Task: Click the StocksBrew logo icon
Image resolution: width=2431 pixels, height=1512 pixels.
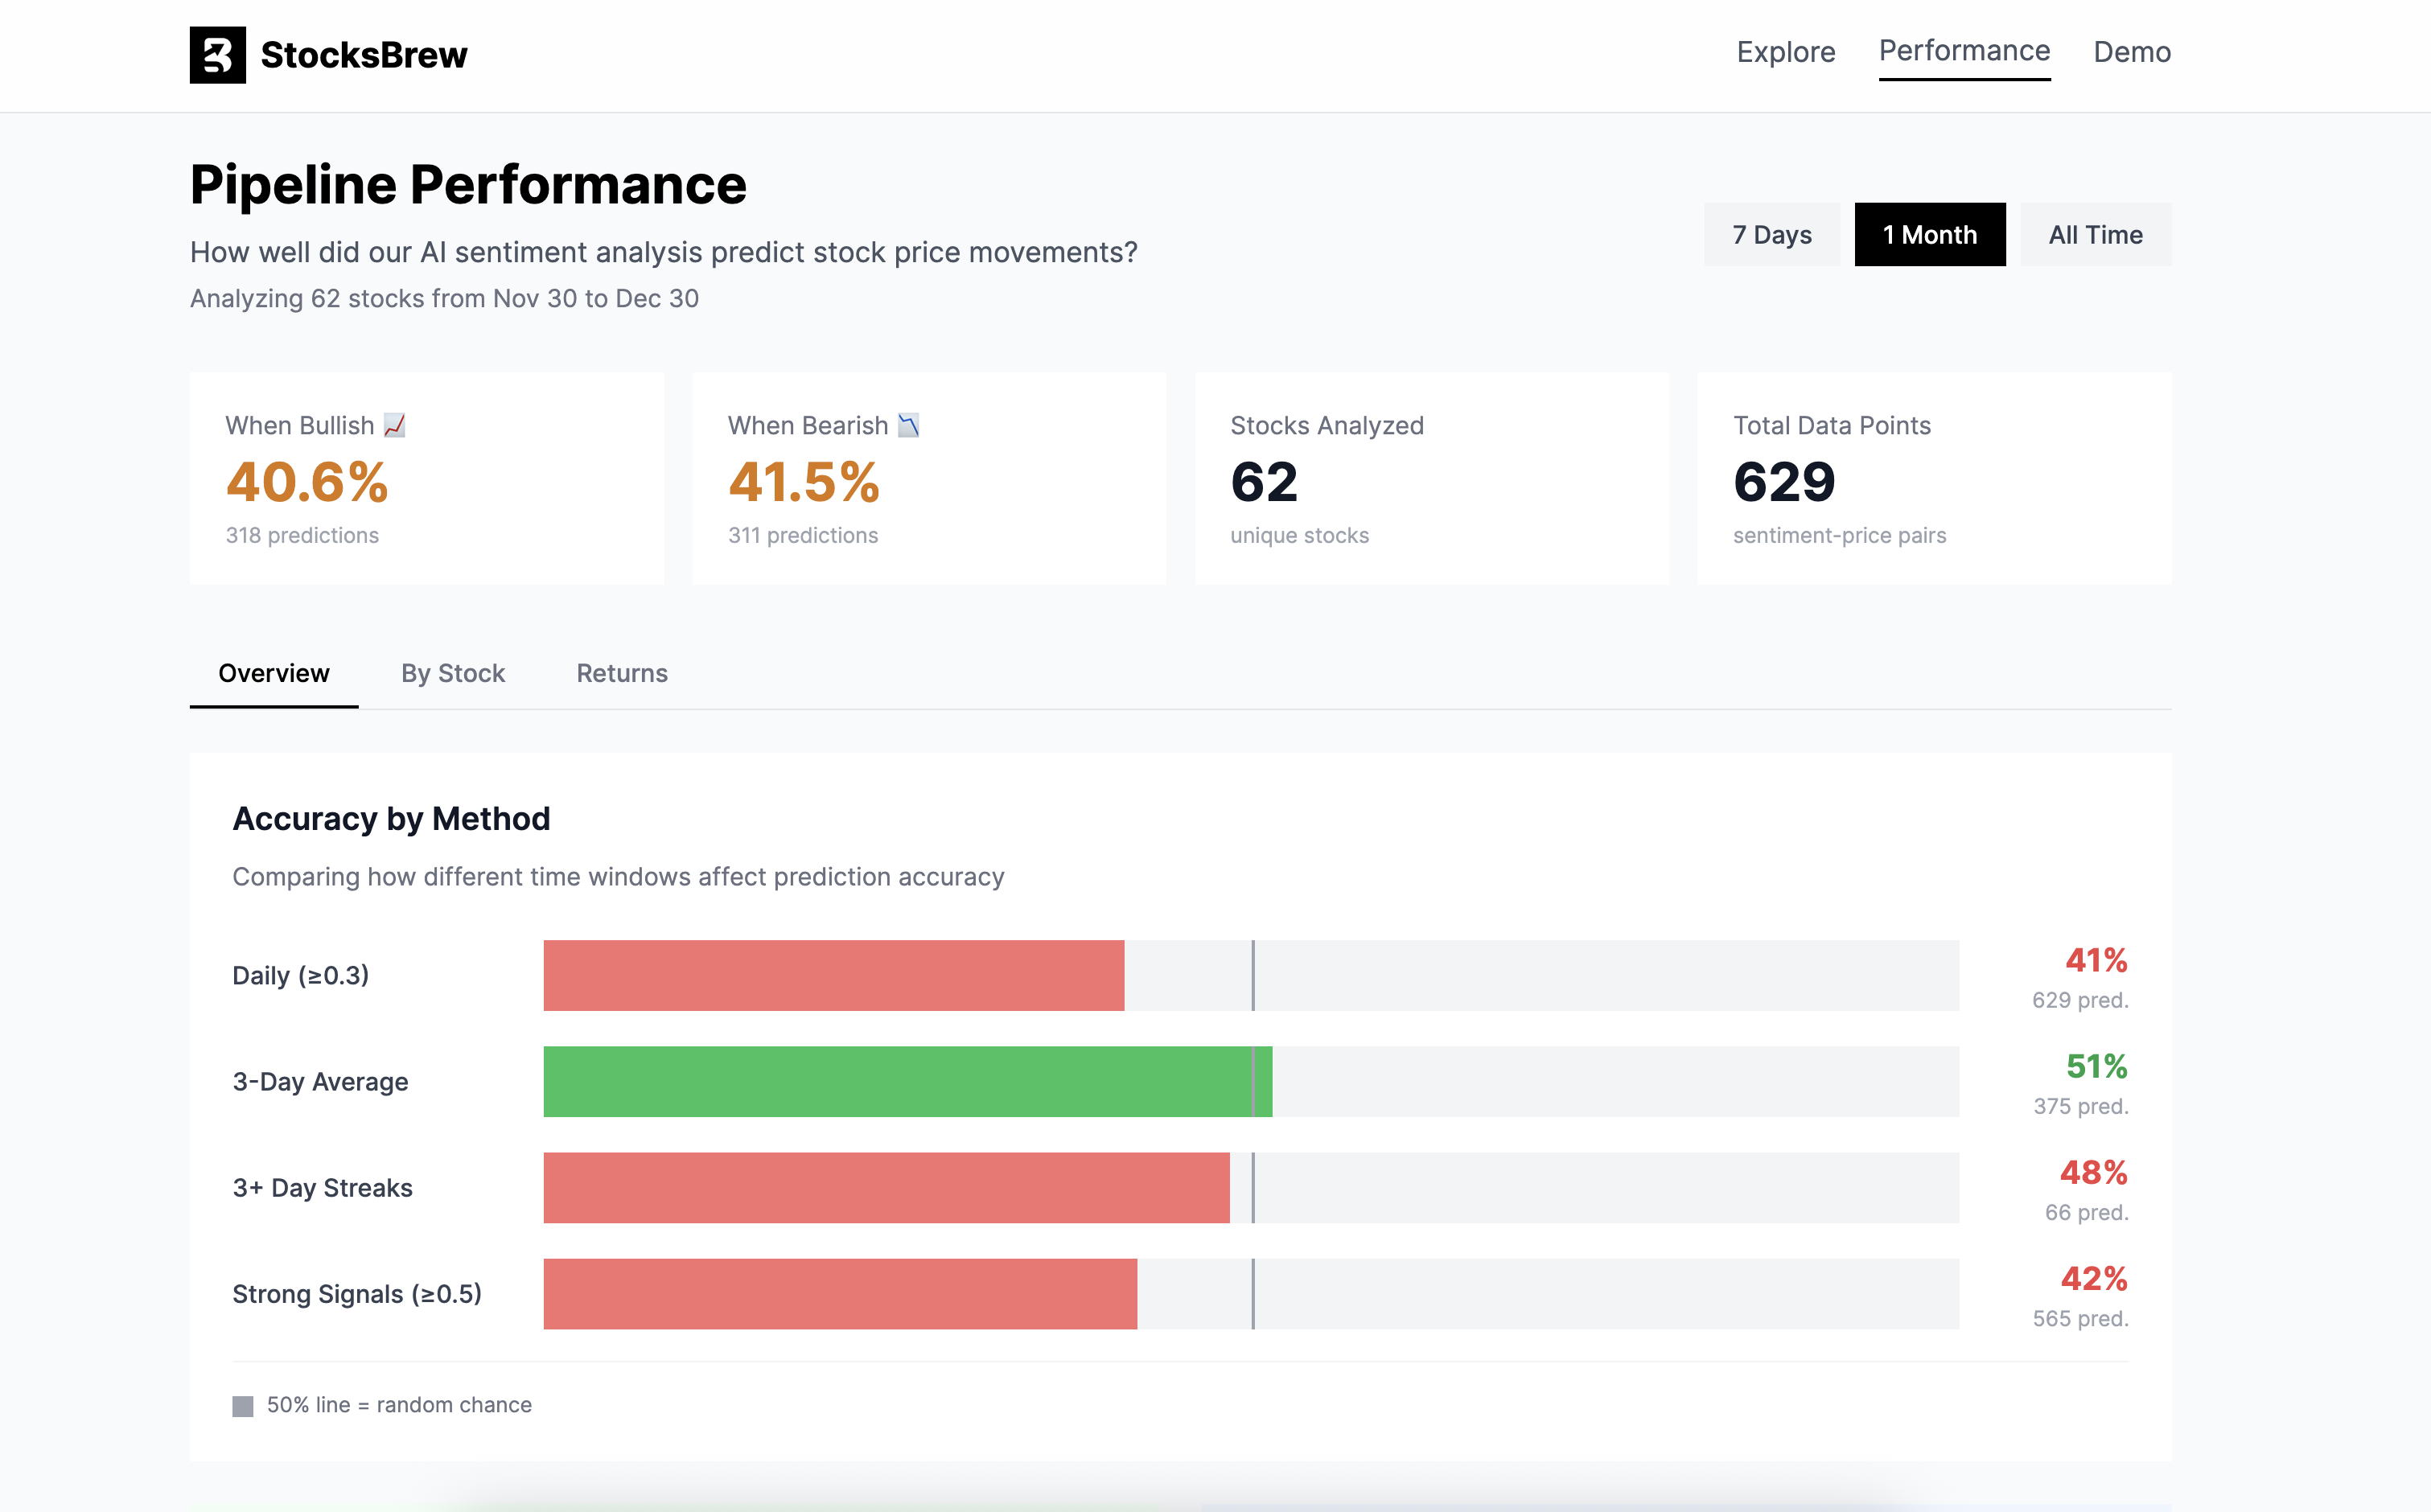Action: (x=217, y=55)
